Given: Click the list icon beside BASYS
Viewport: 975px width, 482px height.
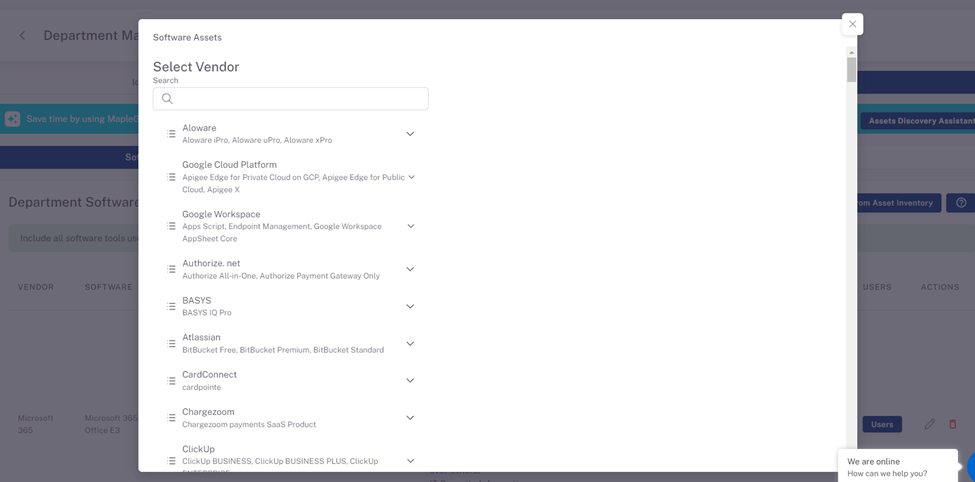Looking at the screenshot, I should (x=171, y=306).
